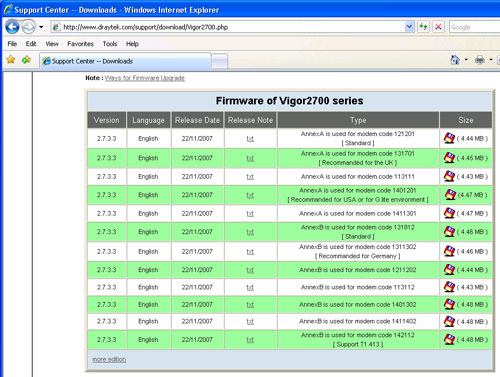
Task: Open release note txt for modem code 131812
Action: pos(250,232)
